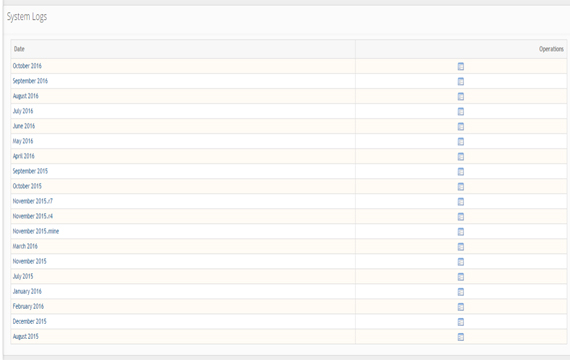Open the May 2016 log icon

[x=461, y=141]
